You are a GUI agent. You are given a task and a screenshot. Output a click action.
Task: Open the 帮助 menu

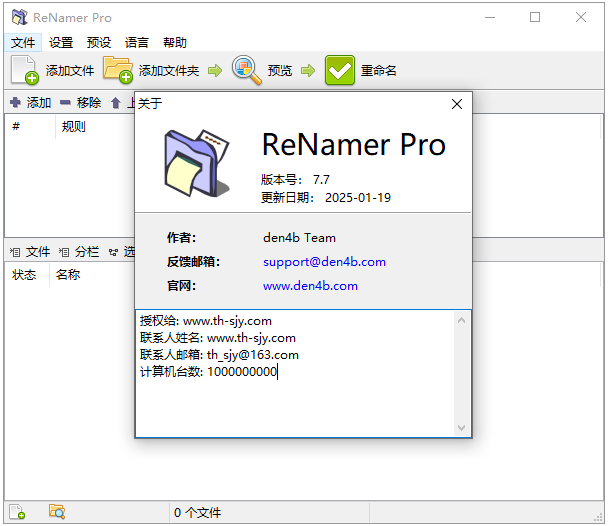tap(175, 42)
